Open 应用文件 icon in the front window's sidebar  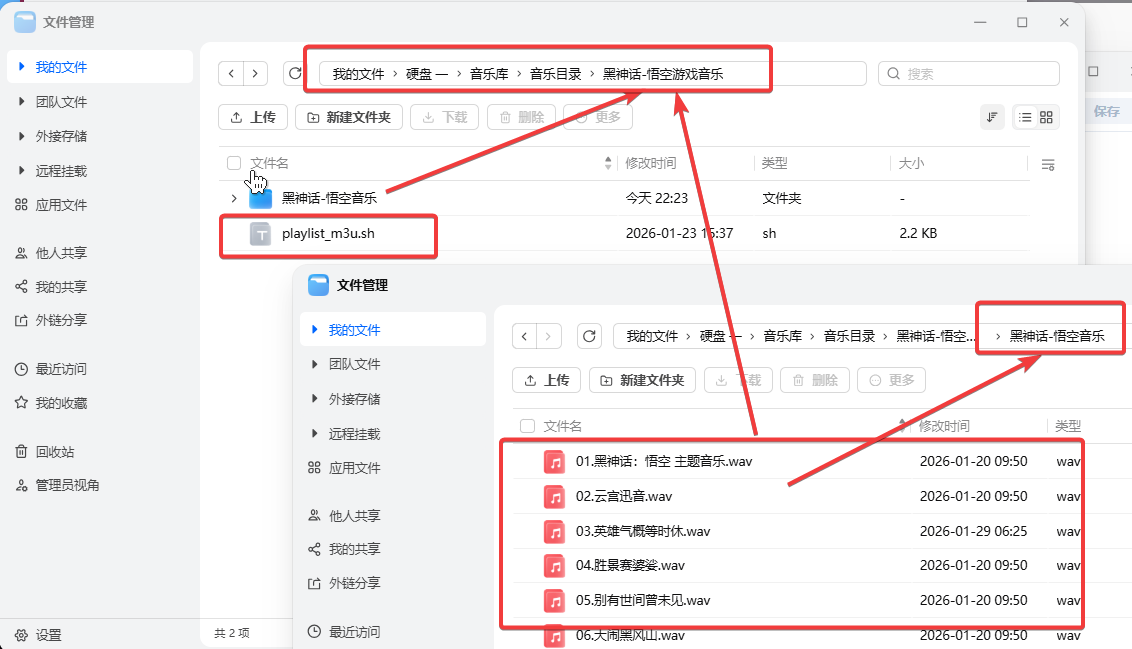pos(314,468)
